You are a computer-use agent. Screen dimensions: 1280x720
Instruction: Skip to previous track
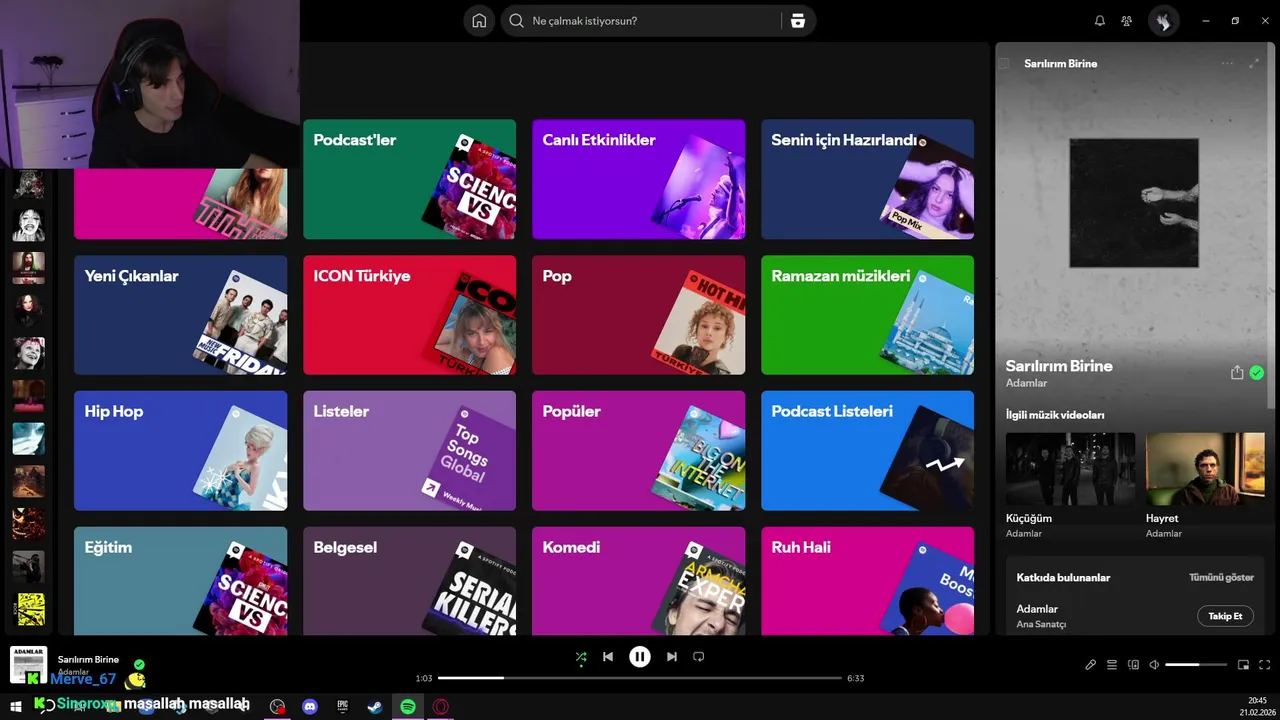coord(608,657)
